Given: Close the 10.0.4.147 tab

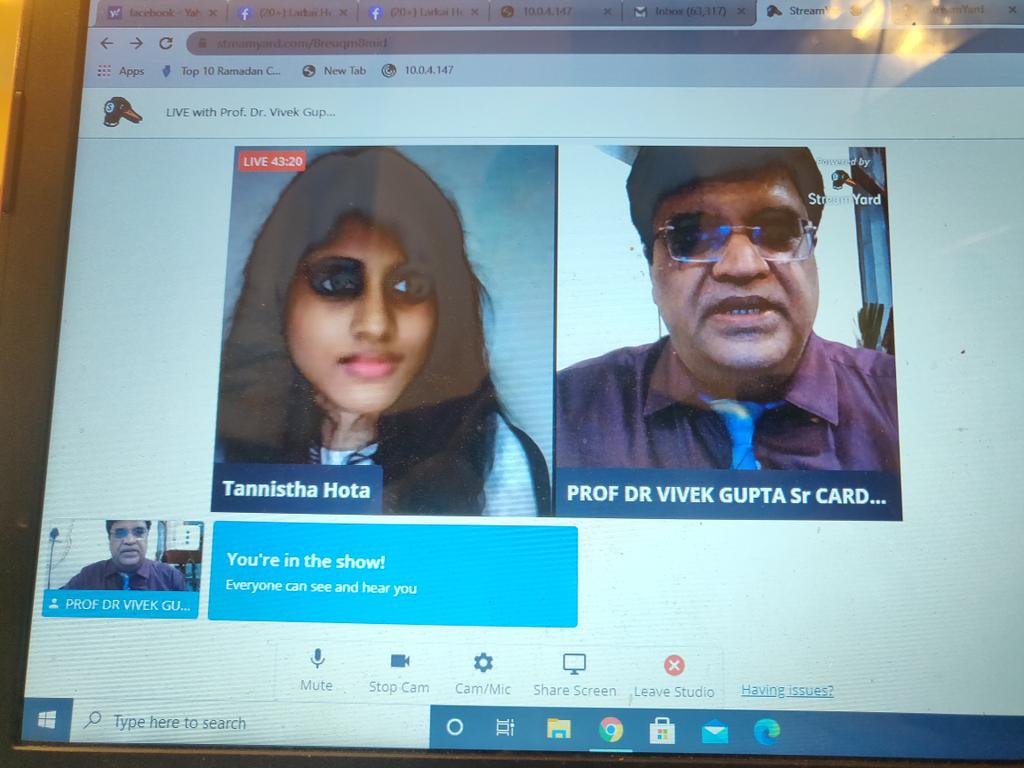Looking at the screenshot, I should pos(607,12).
